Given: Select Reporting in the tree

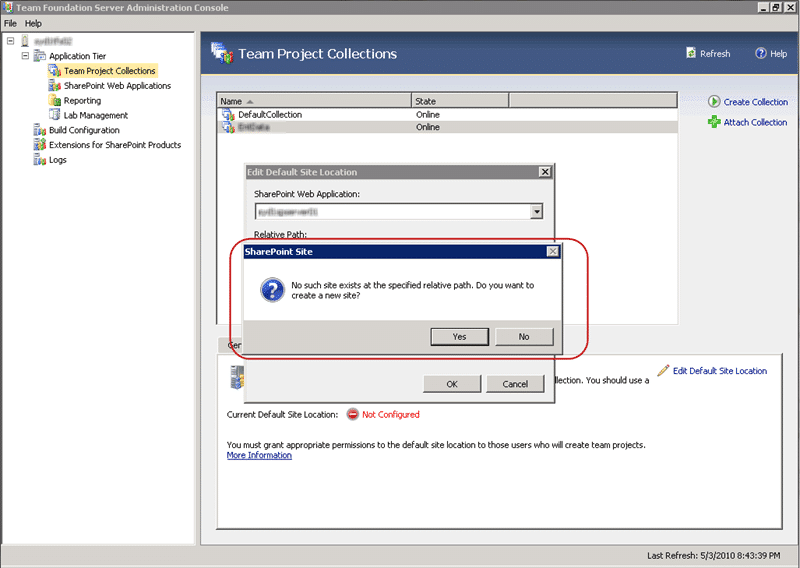Looking at the screenshot, I should tap(82, 100).
